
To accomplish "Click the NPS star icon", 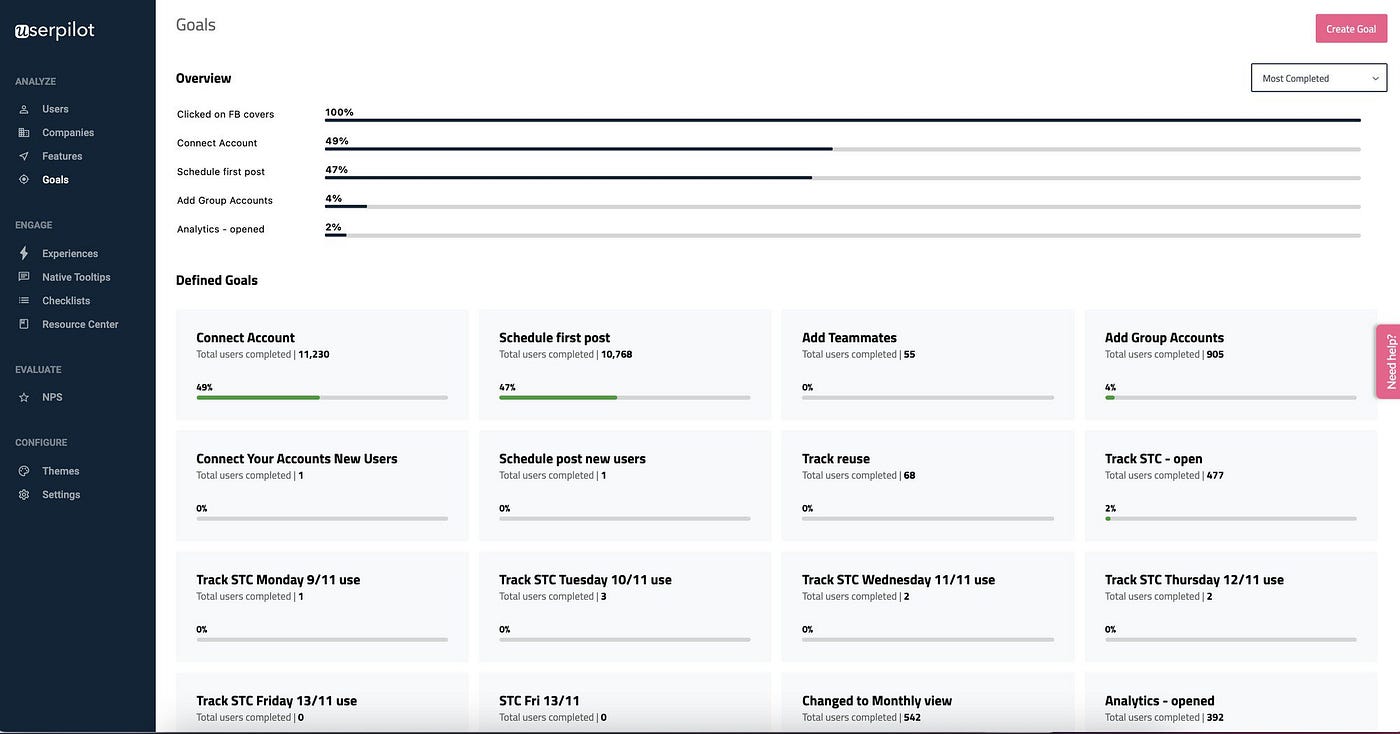I will [x=24, y=397].
